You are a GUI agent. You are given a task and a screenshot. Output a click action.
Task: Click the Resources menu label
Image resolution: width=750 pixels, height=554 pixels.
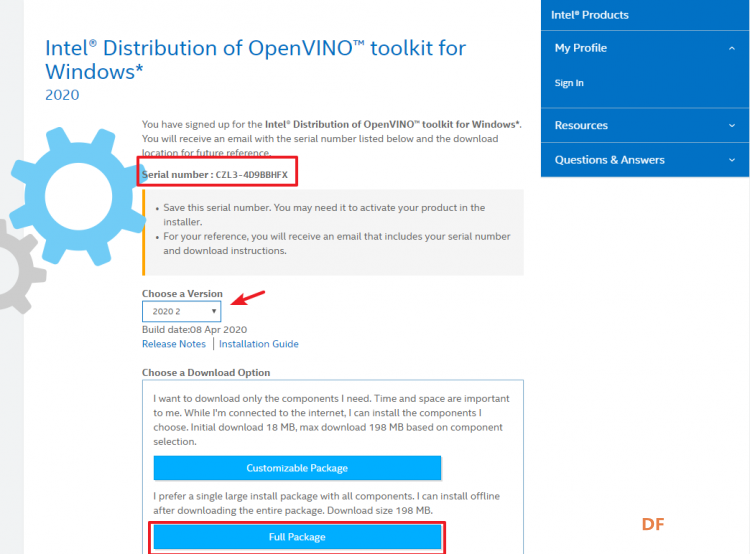coord(581,125)
